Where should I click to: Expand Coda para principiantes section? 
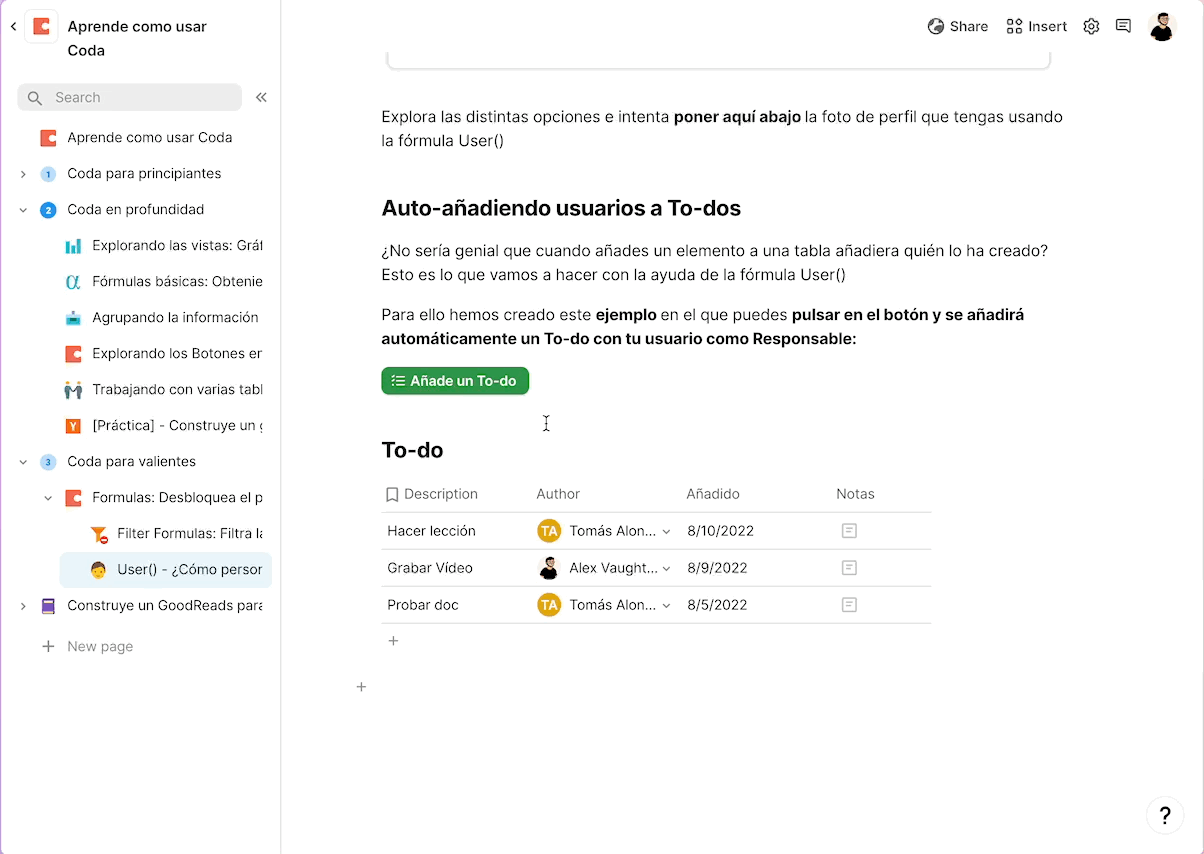point(23,174)
